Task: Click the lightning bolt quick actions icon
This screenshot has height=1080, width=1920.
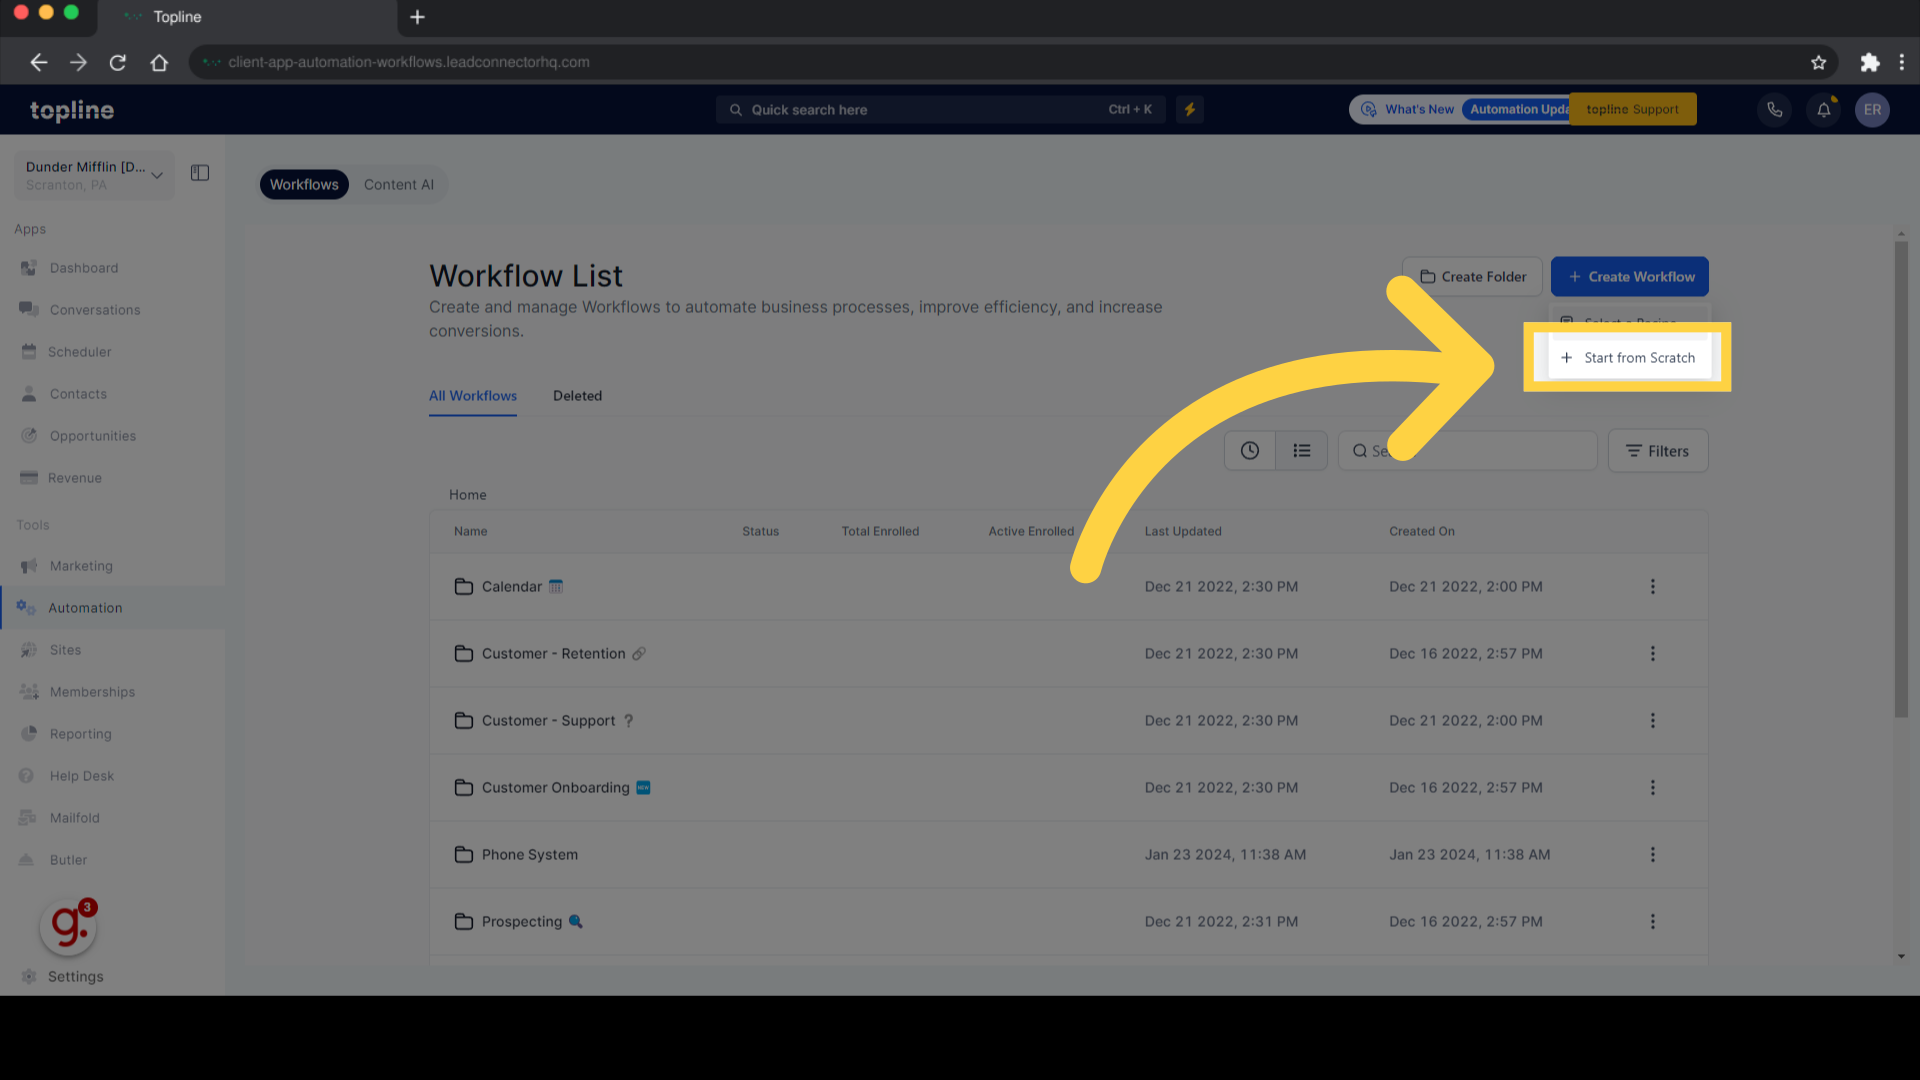Action: (1190, 110)
